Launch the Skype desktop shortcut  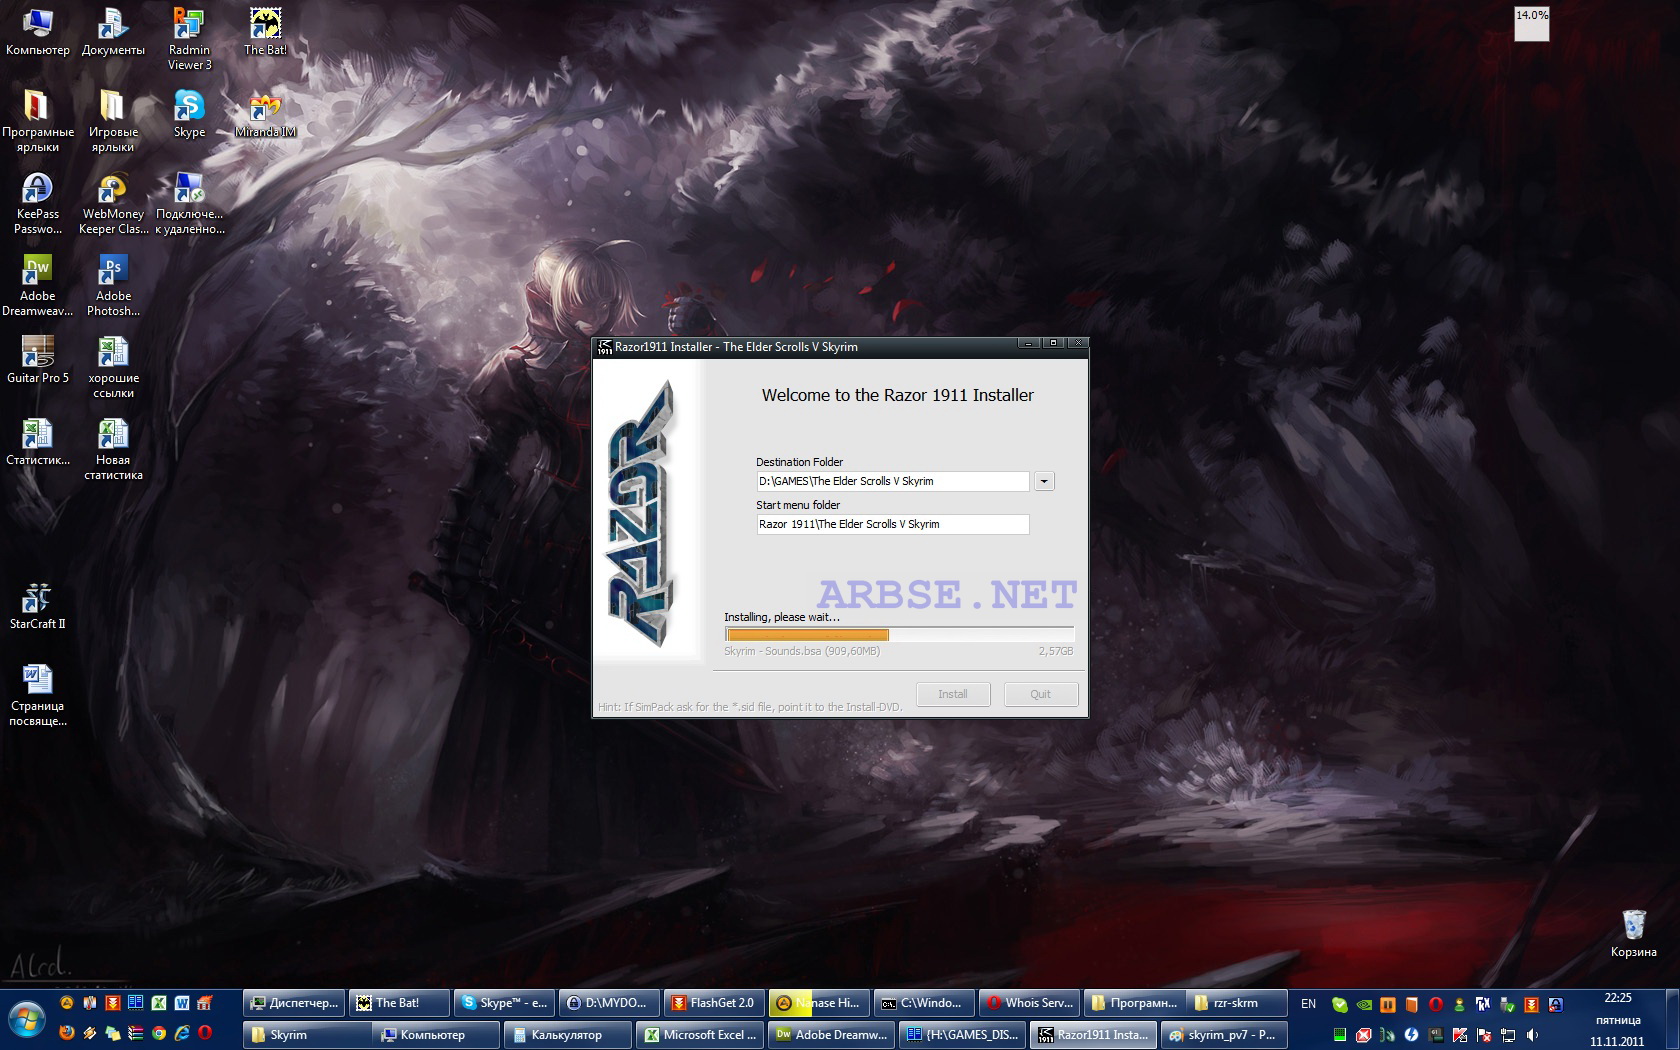pyautogui.click(x=189, y=114)
